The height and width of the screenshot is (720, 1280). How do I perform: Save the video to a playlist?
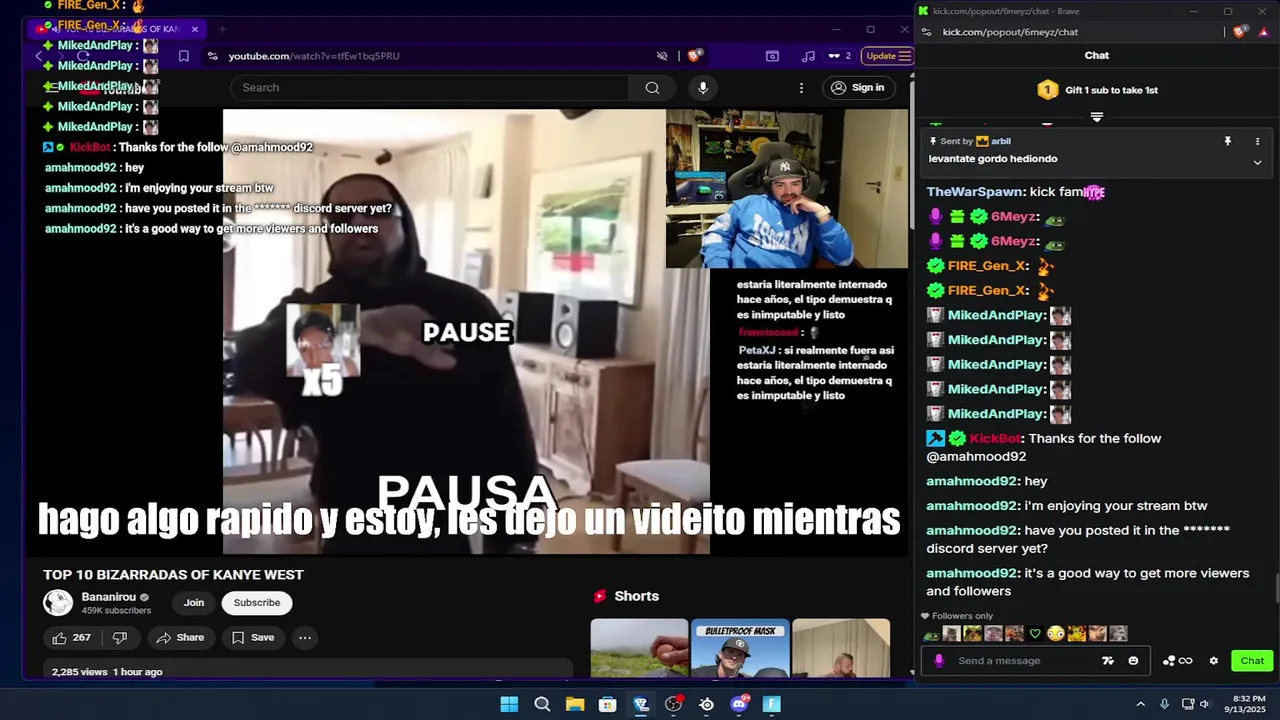click(252, 638)
